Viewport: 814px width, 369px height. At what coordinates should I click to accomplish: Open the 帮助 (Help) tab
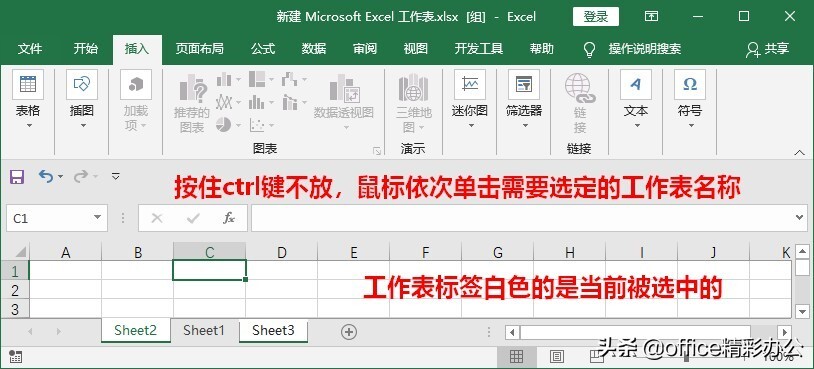click(x=541, y=49)
